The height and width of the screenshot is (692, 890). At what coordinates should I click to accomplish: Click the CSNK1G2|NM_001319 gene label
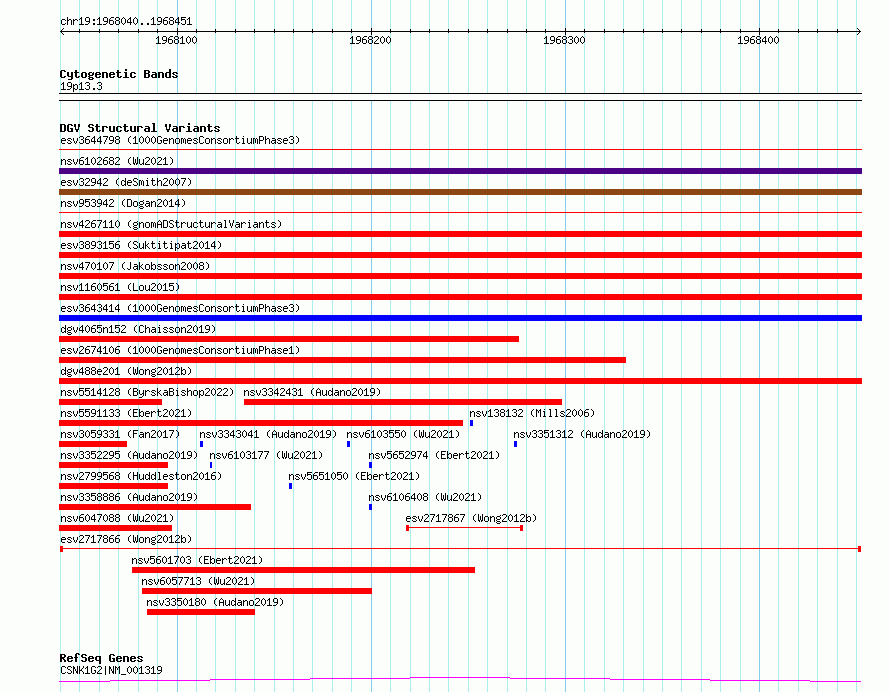tap(111, 670)
